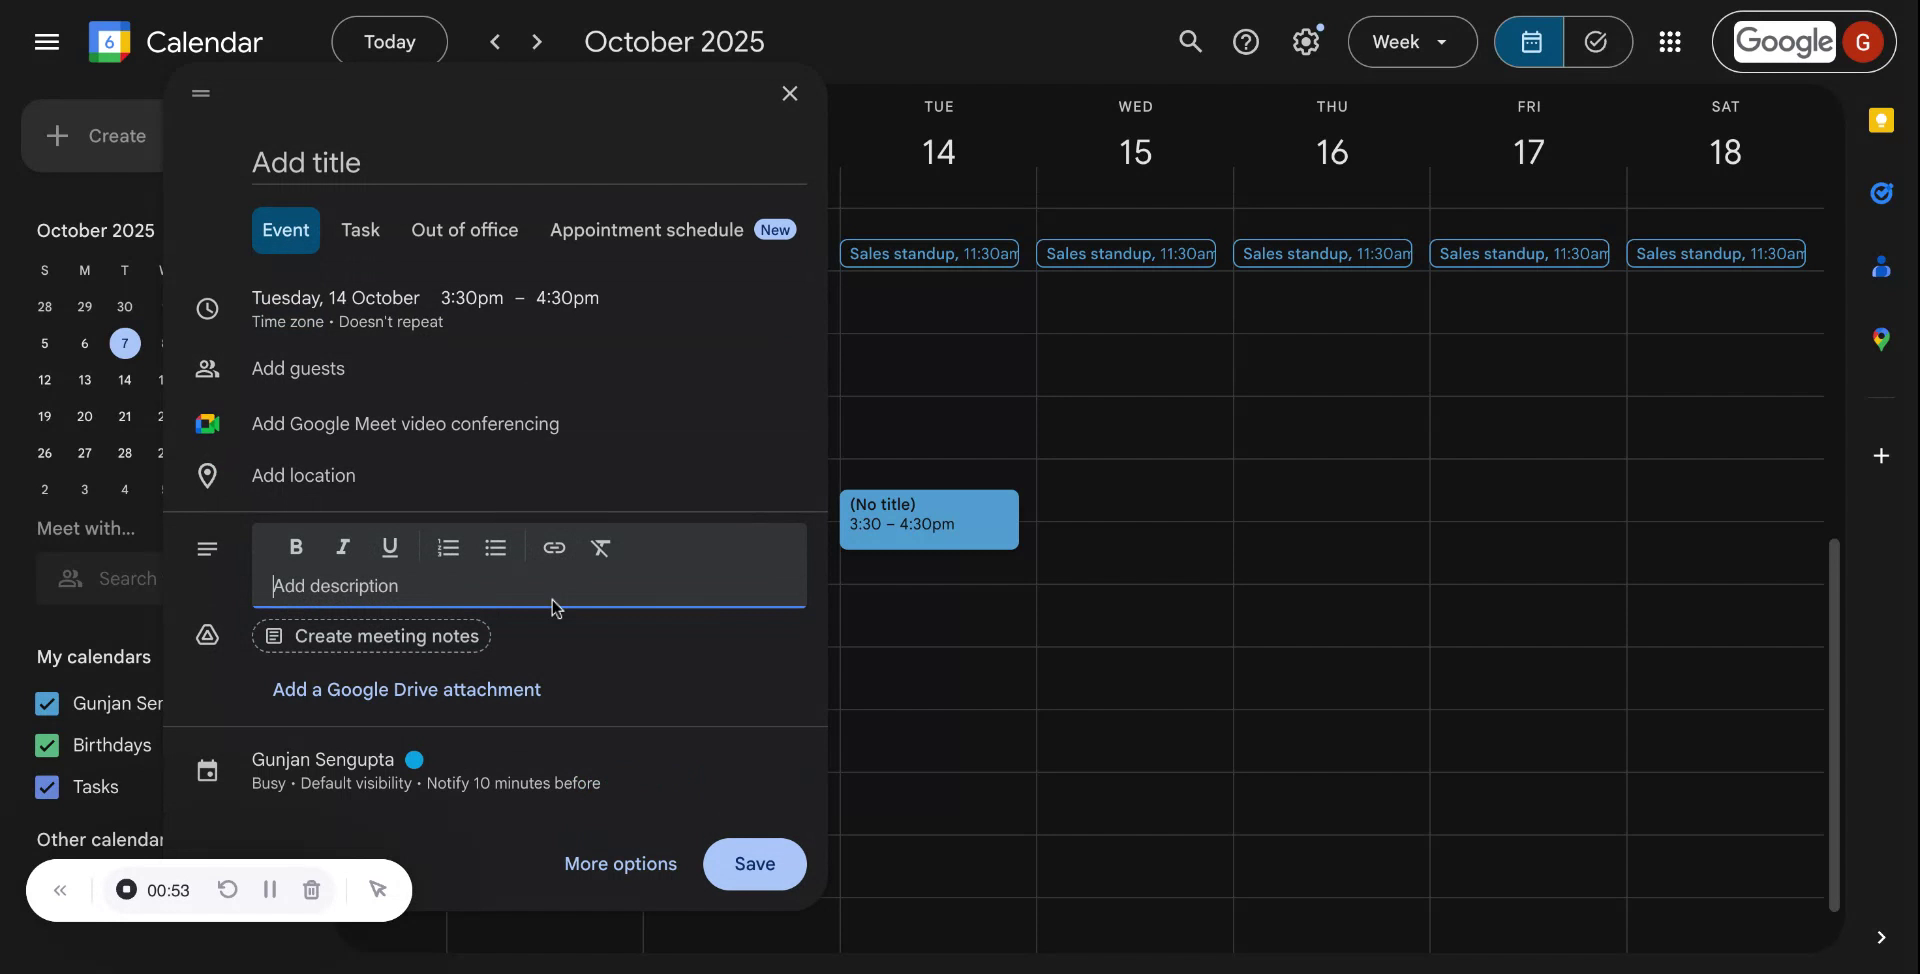The image size is (1920, 974).
Task: Insert a link in the description
Action: 554,548
